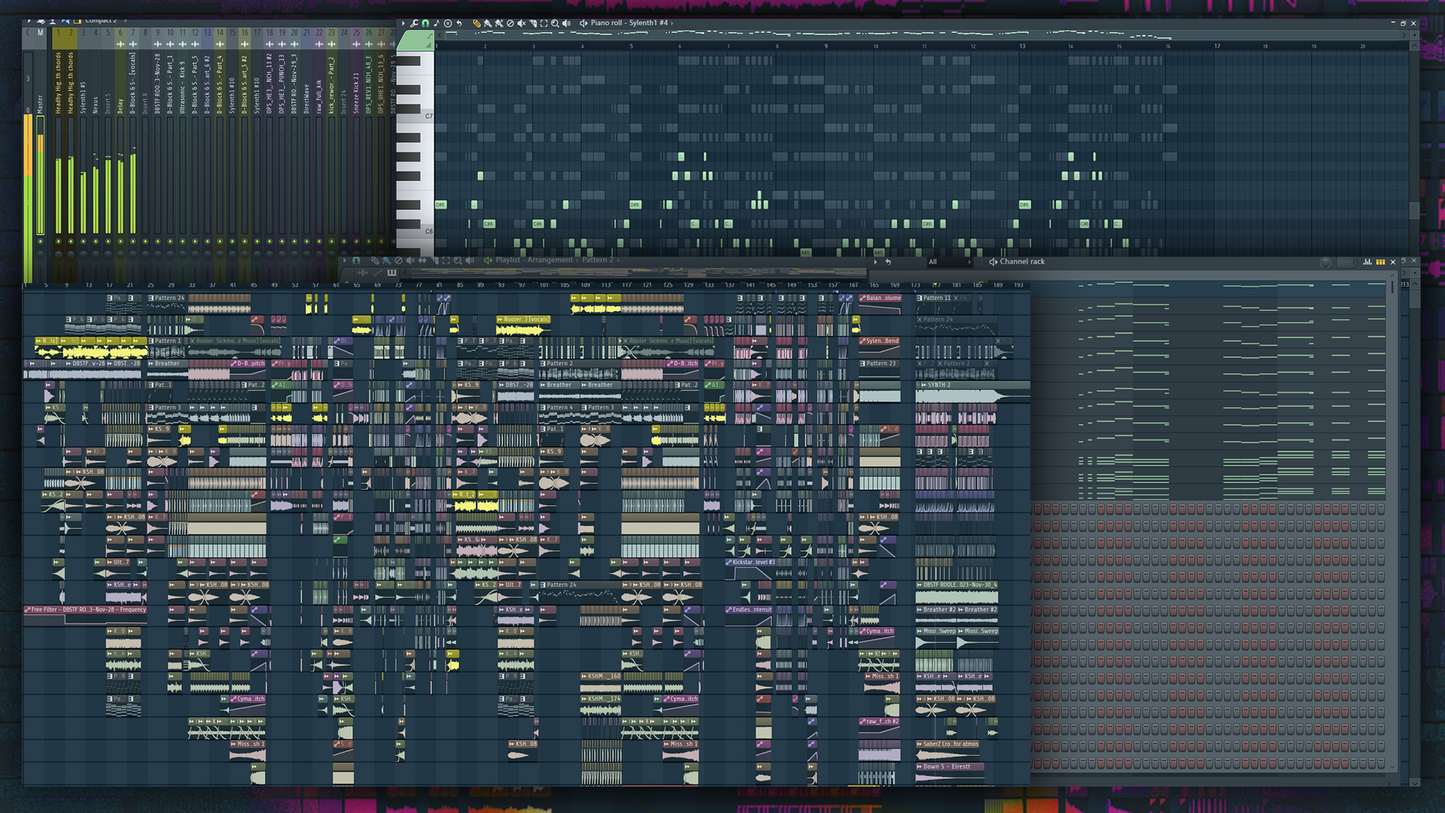Open the Channel rack graph editor icon
The width and height of the screenshot is (1445, 813).
pos(1367,262)
